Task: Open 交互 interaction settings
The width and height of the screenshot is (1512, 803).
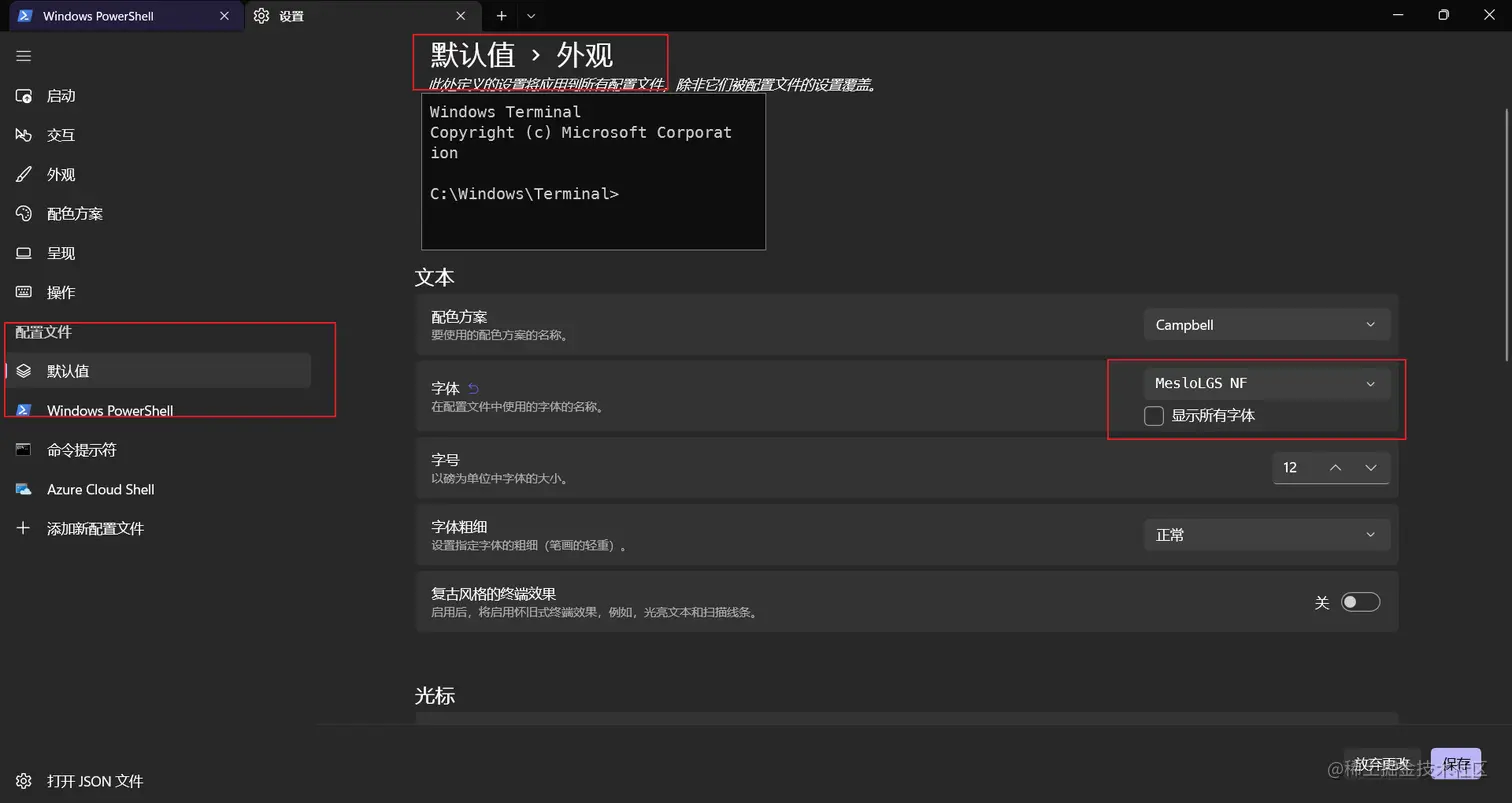Action: (158, 135)
